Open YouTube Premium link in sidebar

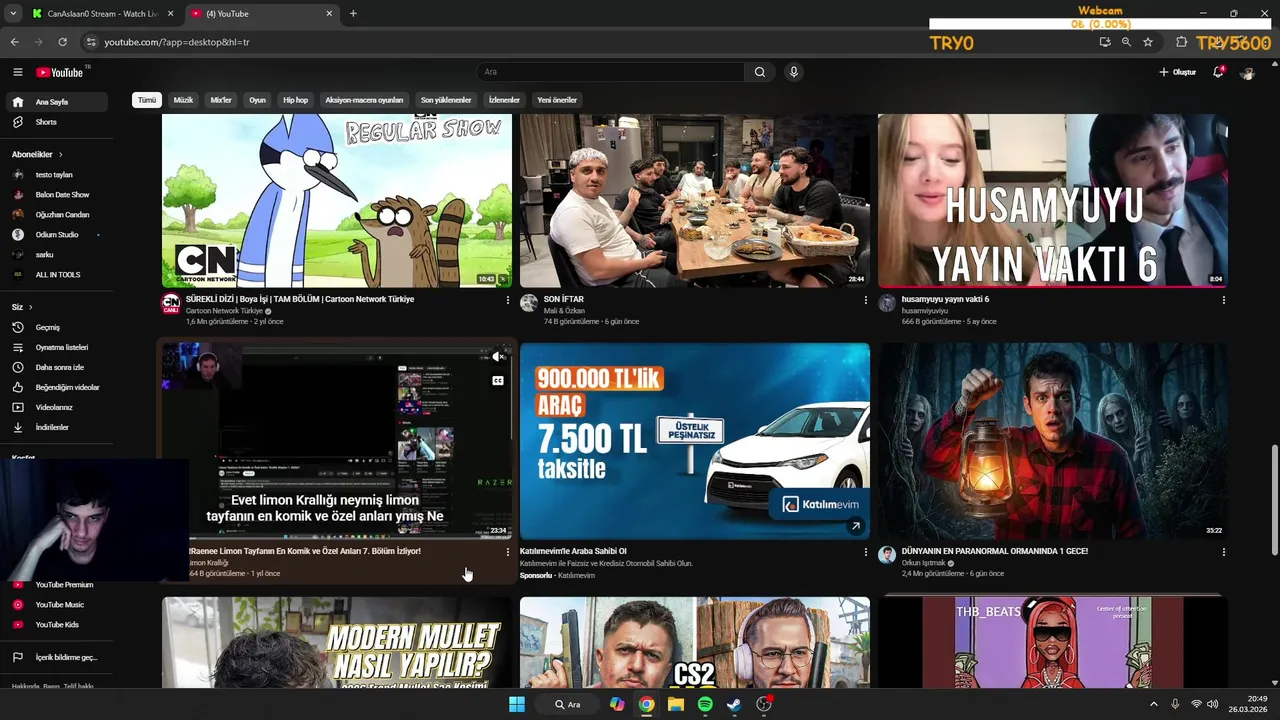click(58, 584)
